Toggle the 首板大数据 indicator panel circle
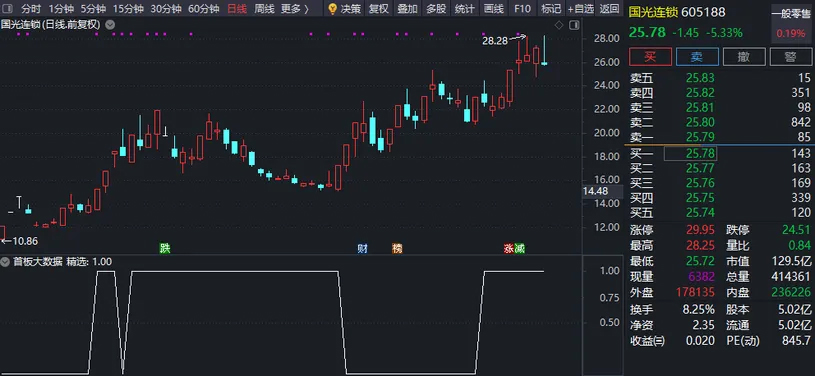 tap(6, 262)
